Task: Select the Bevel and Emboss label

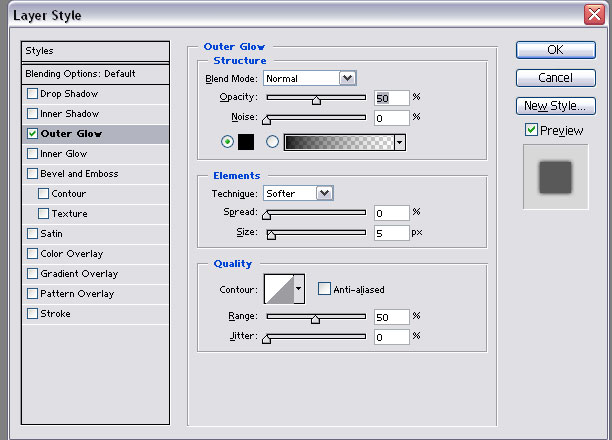Action: [x=79, y=173]
